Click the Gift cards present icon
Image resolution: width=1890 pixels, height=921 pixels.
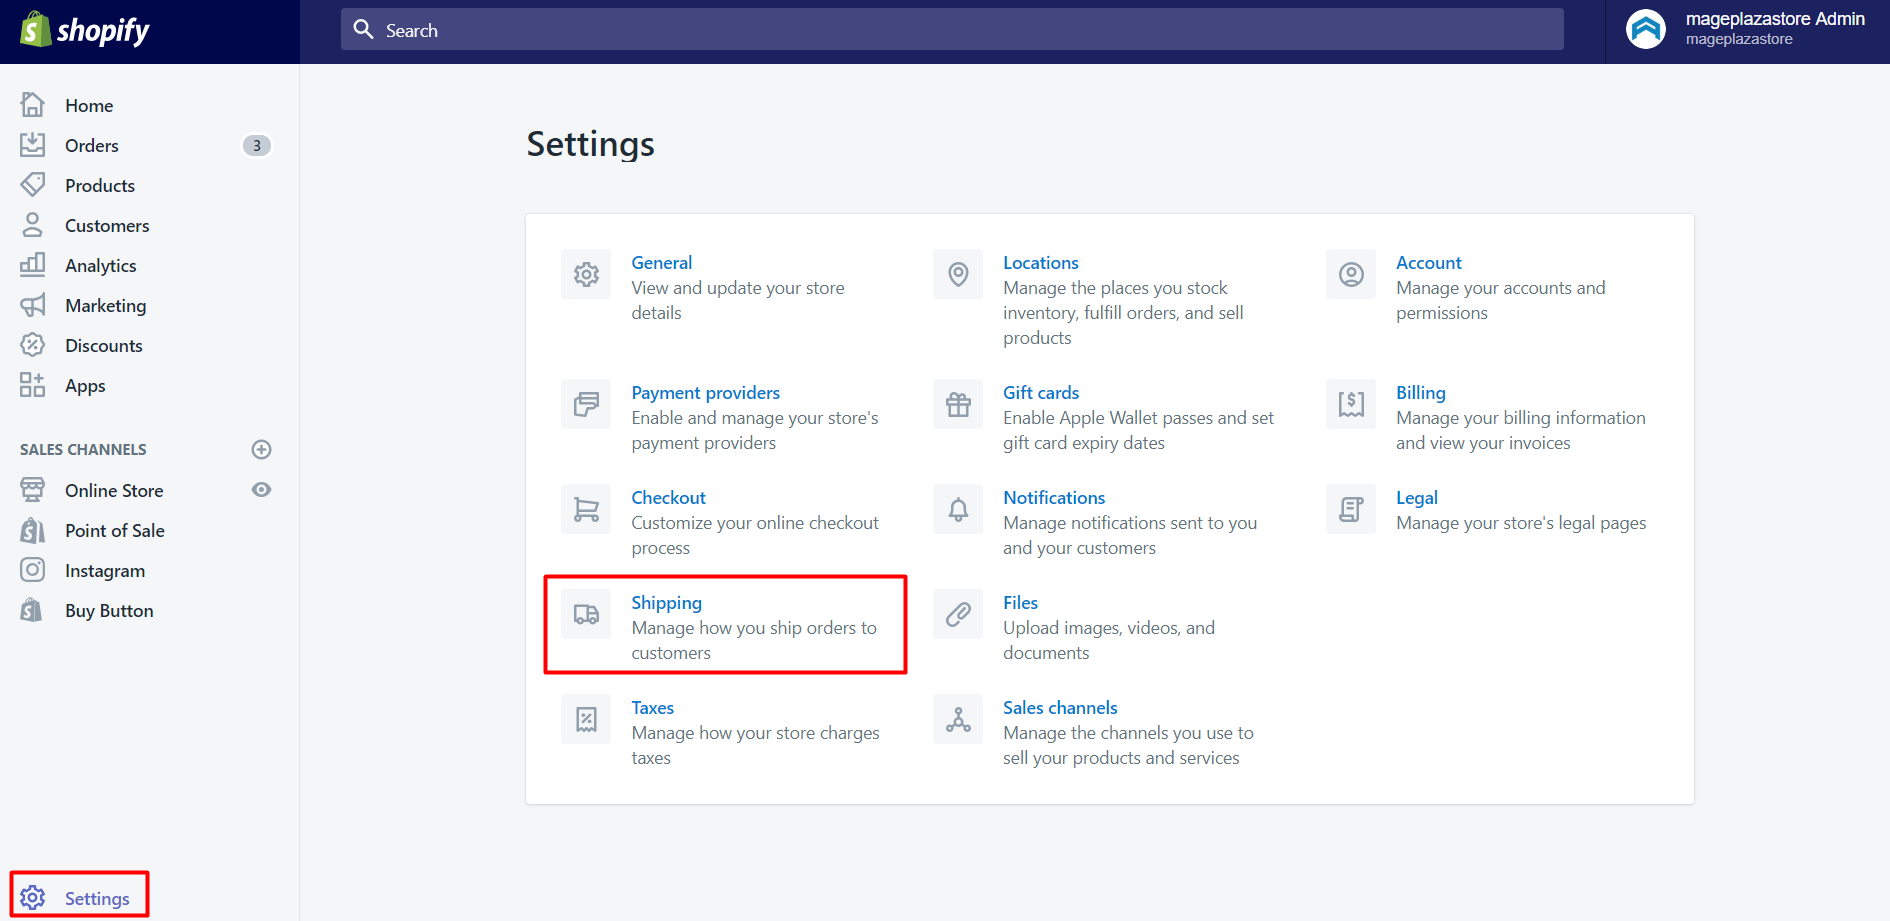pyautogui.click(x=958, y=404)
